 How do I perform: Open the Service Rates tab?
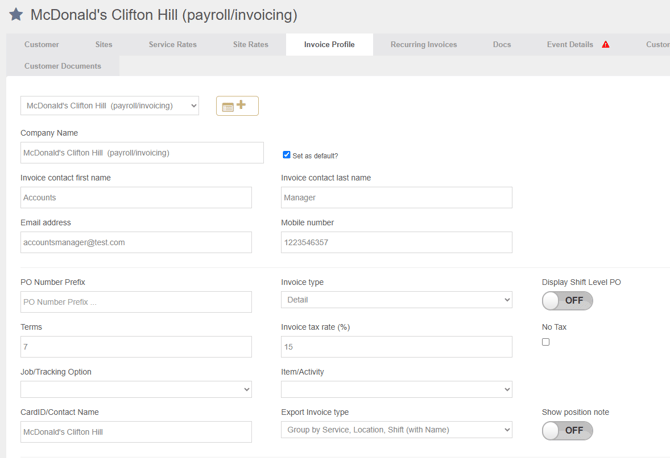pyautogui.click(x=173, y=44)
